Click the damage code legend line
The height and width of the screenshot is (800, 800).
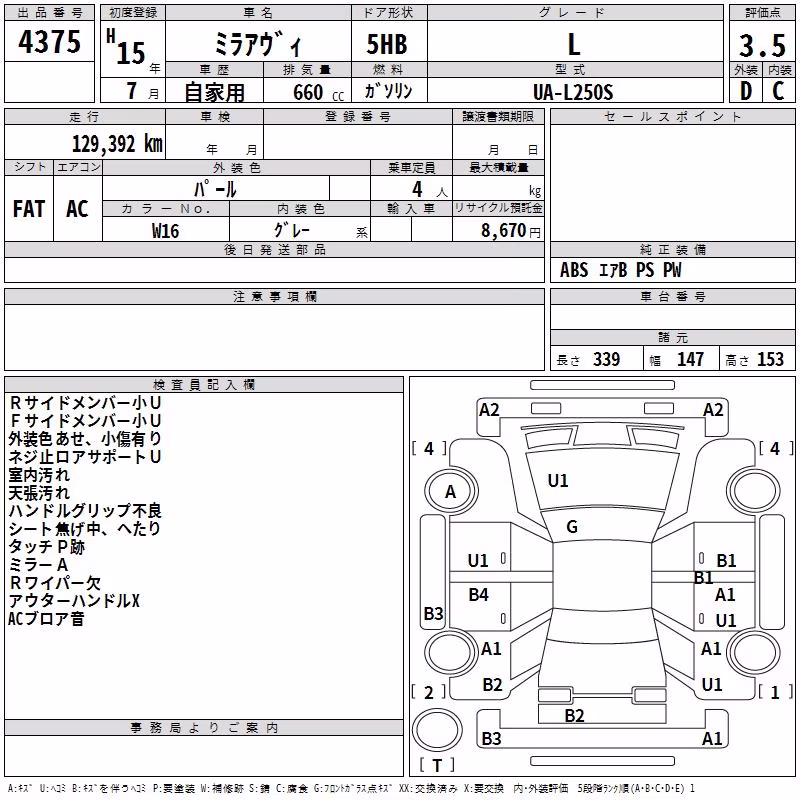tap(351, 788)
